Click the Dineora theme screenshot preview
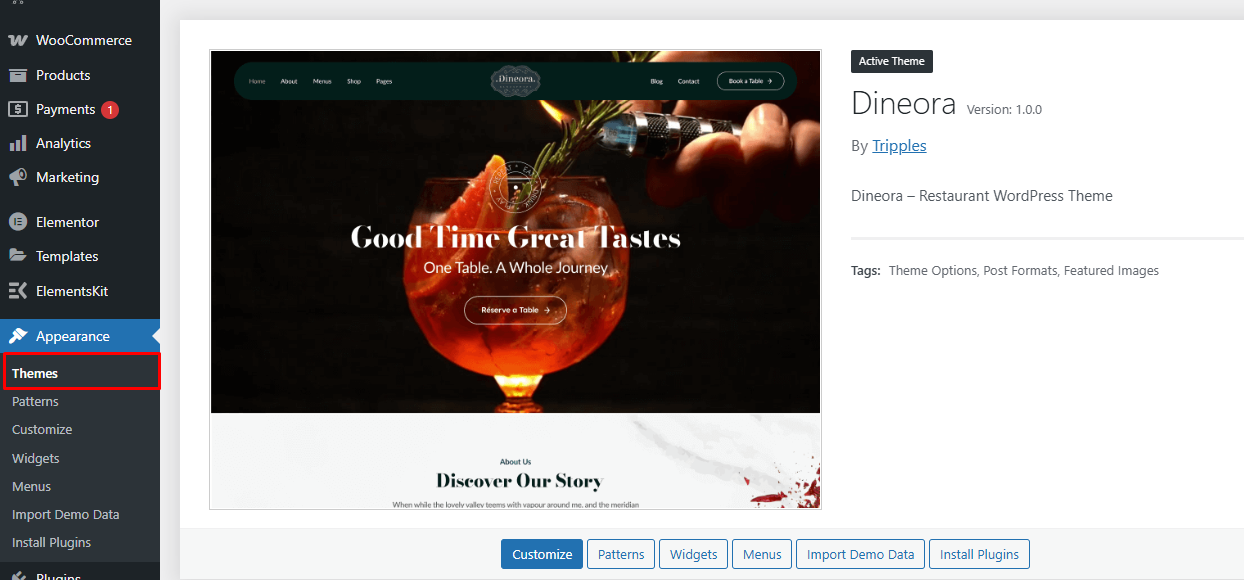This screenshot has height=580, width=1244. (515, 280)
